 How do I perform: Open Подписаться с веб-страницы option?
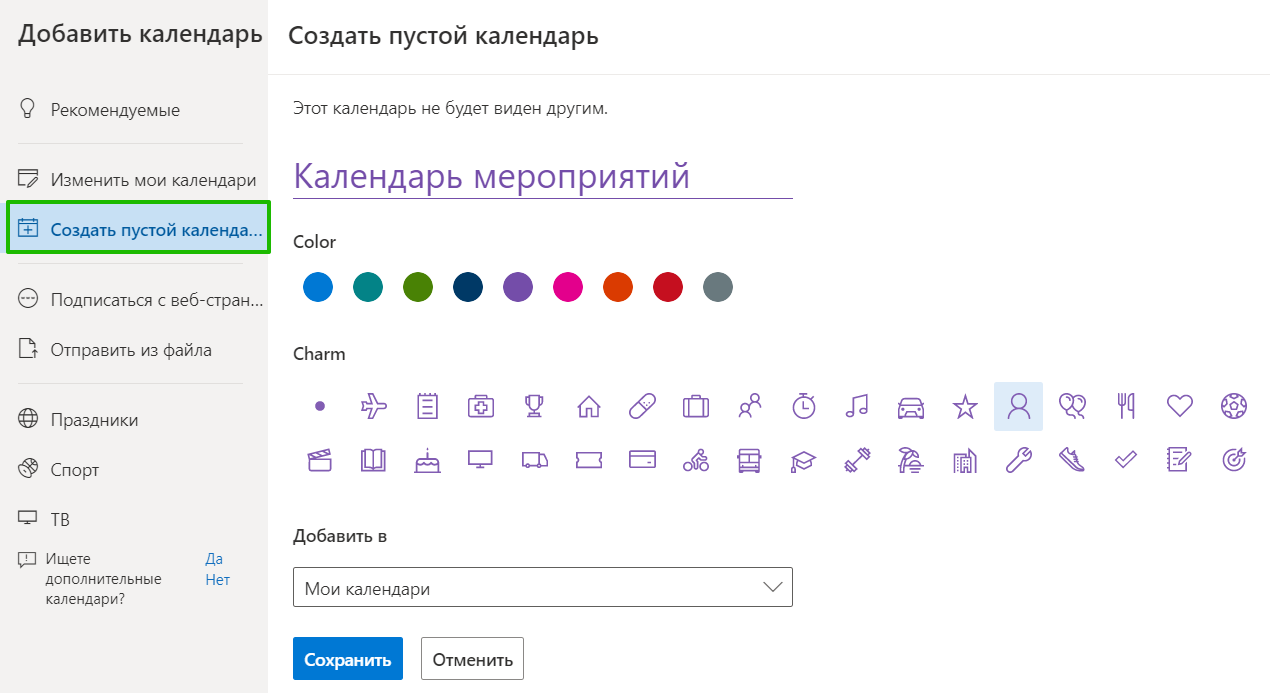156,299
